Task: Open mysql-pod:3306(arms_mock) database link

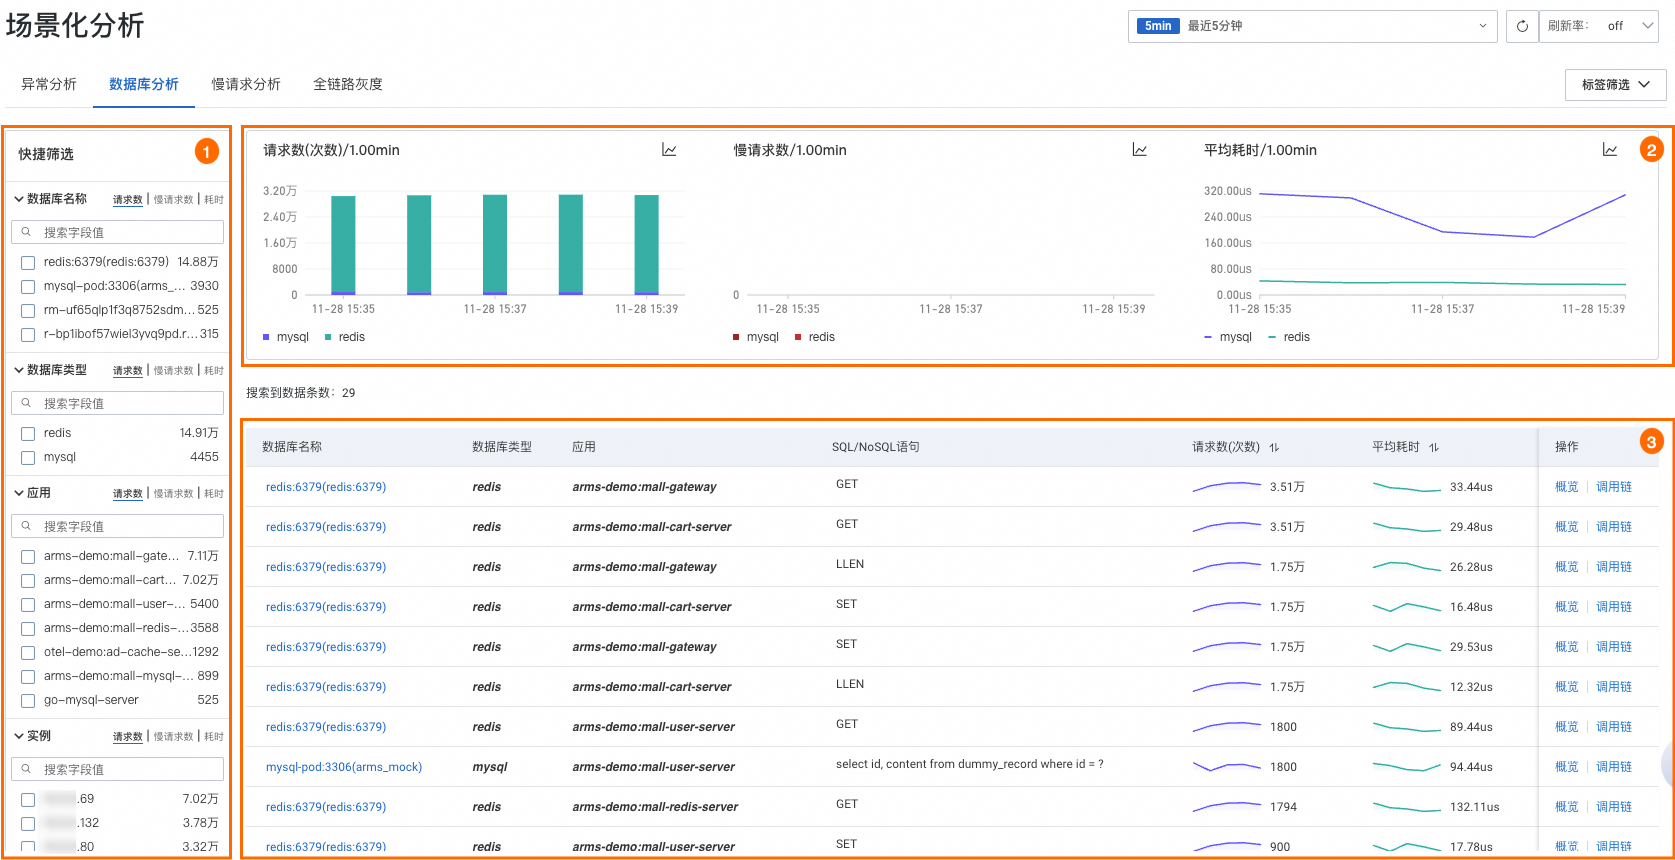Action: [344, 767]
